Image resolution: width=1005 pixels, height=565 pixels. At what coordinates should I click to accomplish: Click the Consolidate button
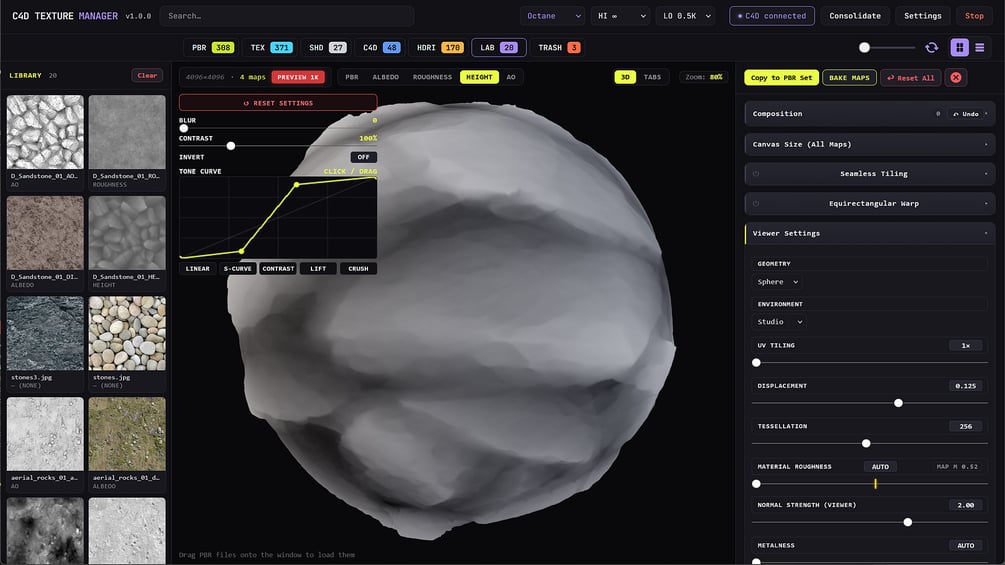tap(855, 16)
